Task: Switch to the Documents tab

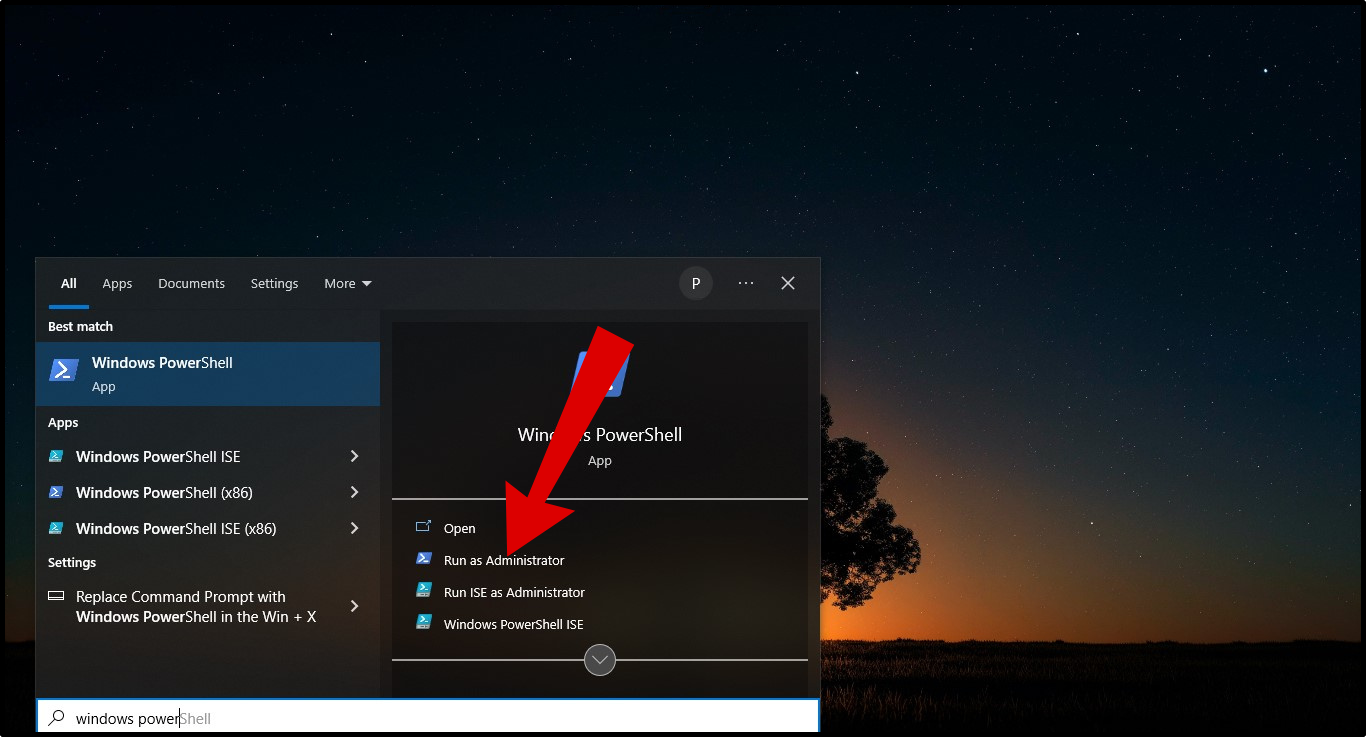Action: coord(191,283)
